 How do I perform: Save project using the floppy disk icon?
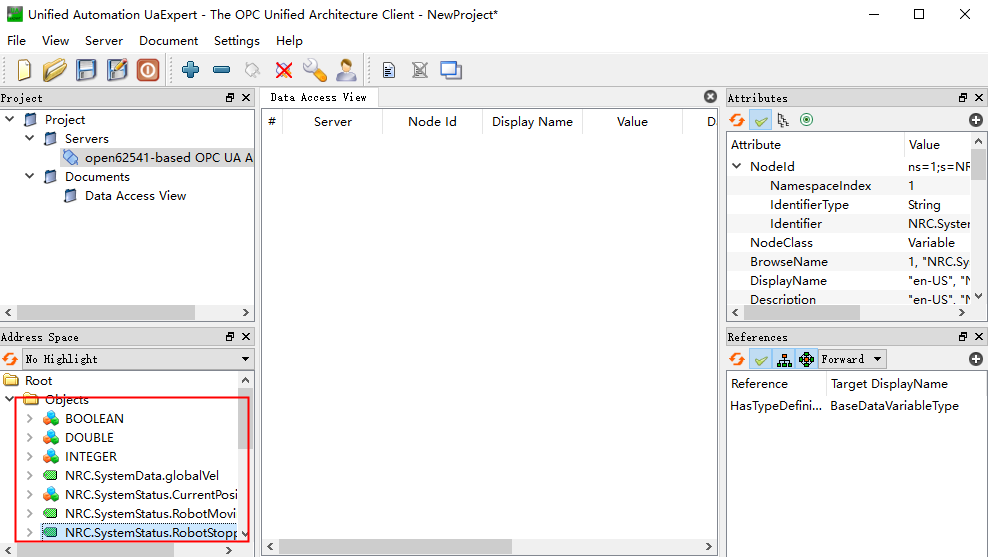pos(87,70)
